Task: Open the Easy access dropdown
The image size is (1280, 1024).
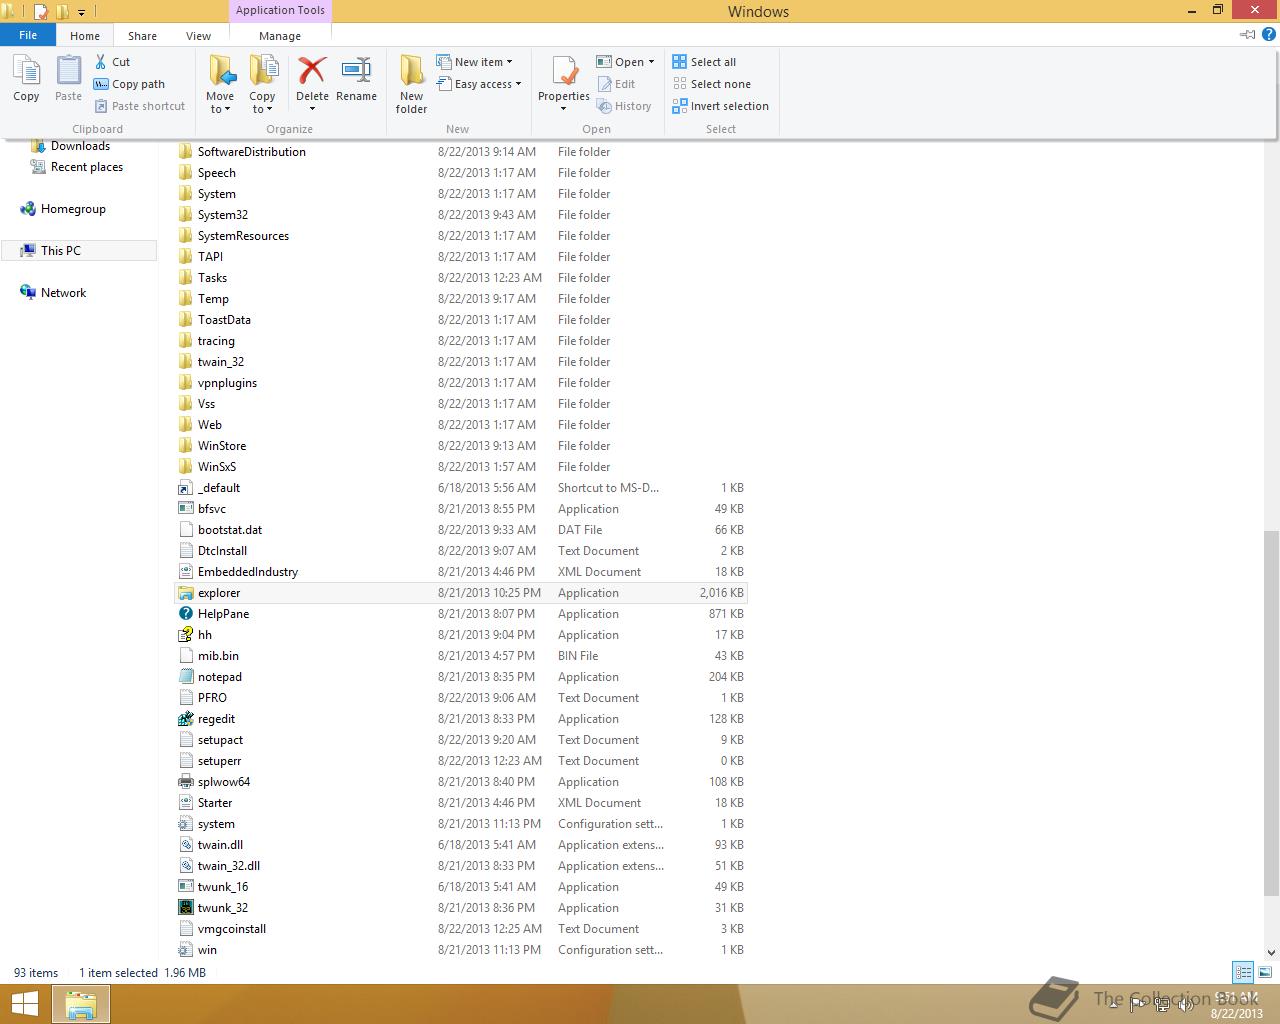Action: pyautogui.click(x=479, y=84)
